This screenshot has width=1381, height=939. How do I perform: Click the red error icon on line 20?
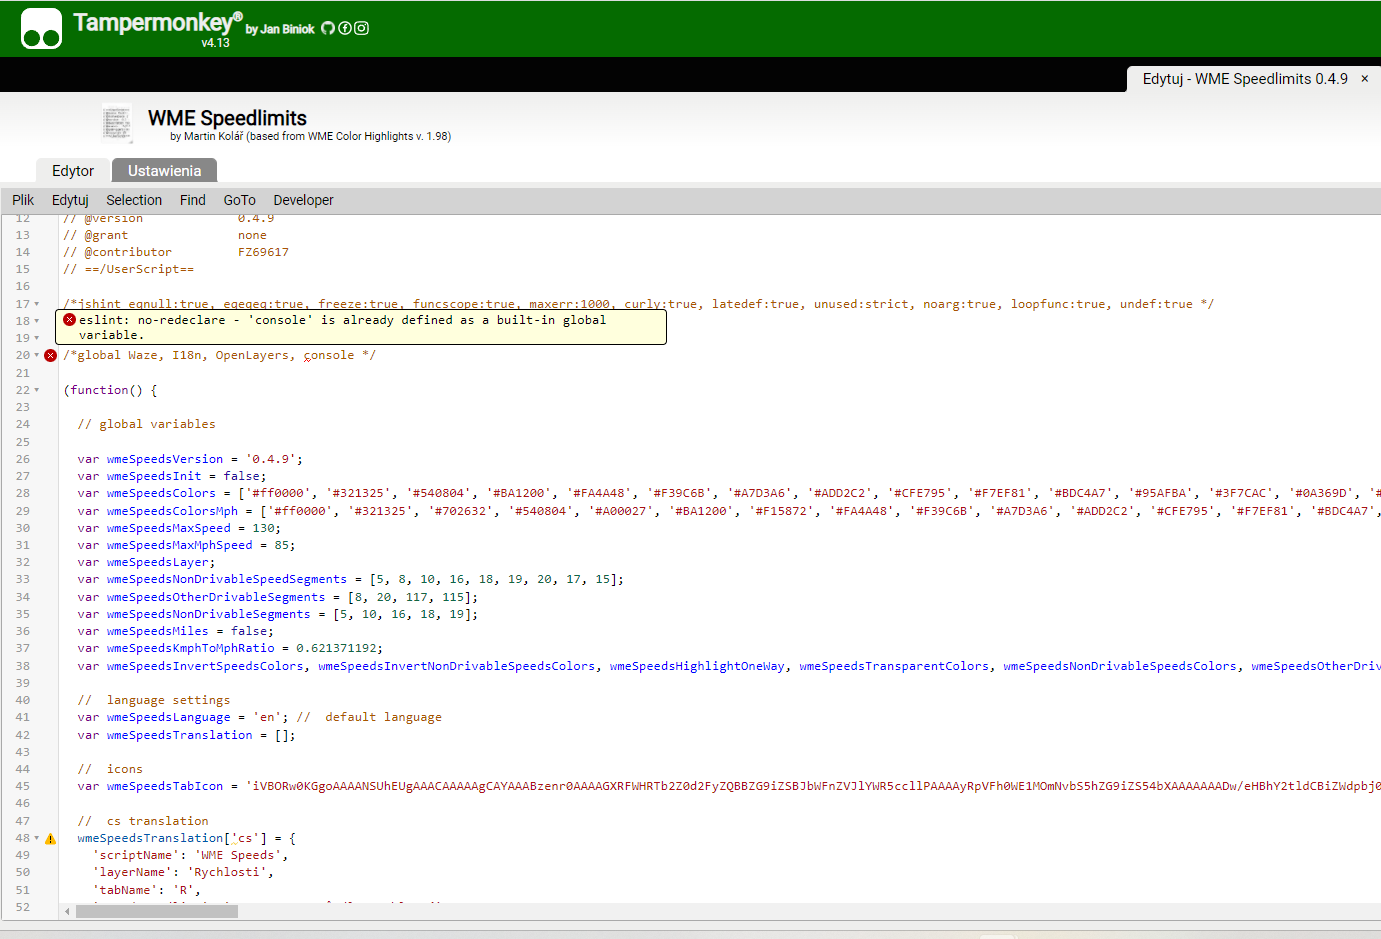[x=50, y=356]
